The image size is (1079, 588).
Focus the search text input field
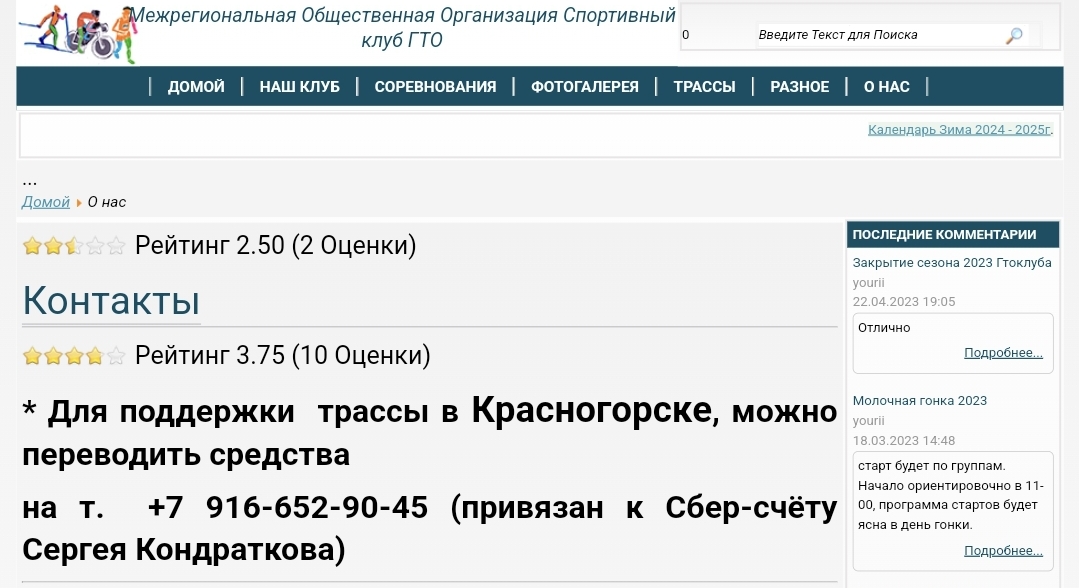[x=879, y=35]
